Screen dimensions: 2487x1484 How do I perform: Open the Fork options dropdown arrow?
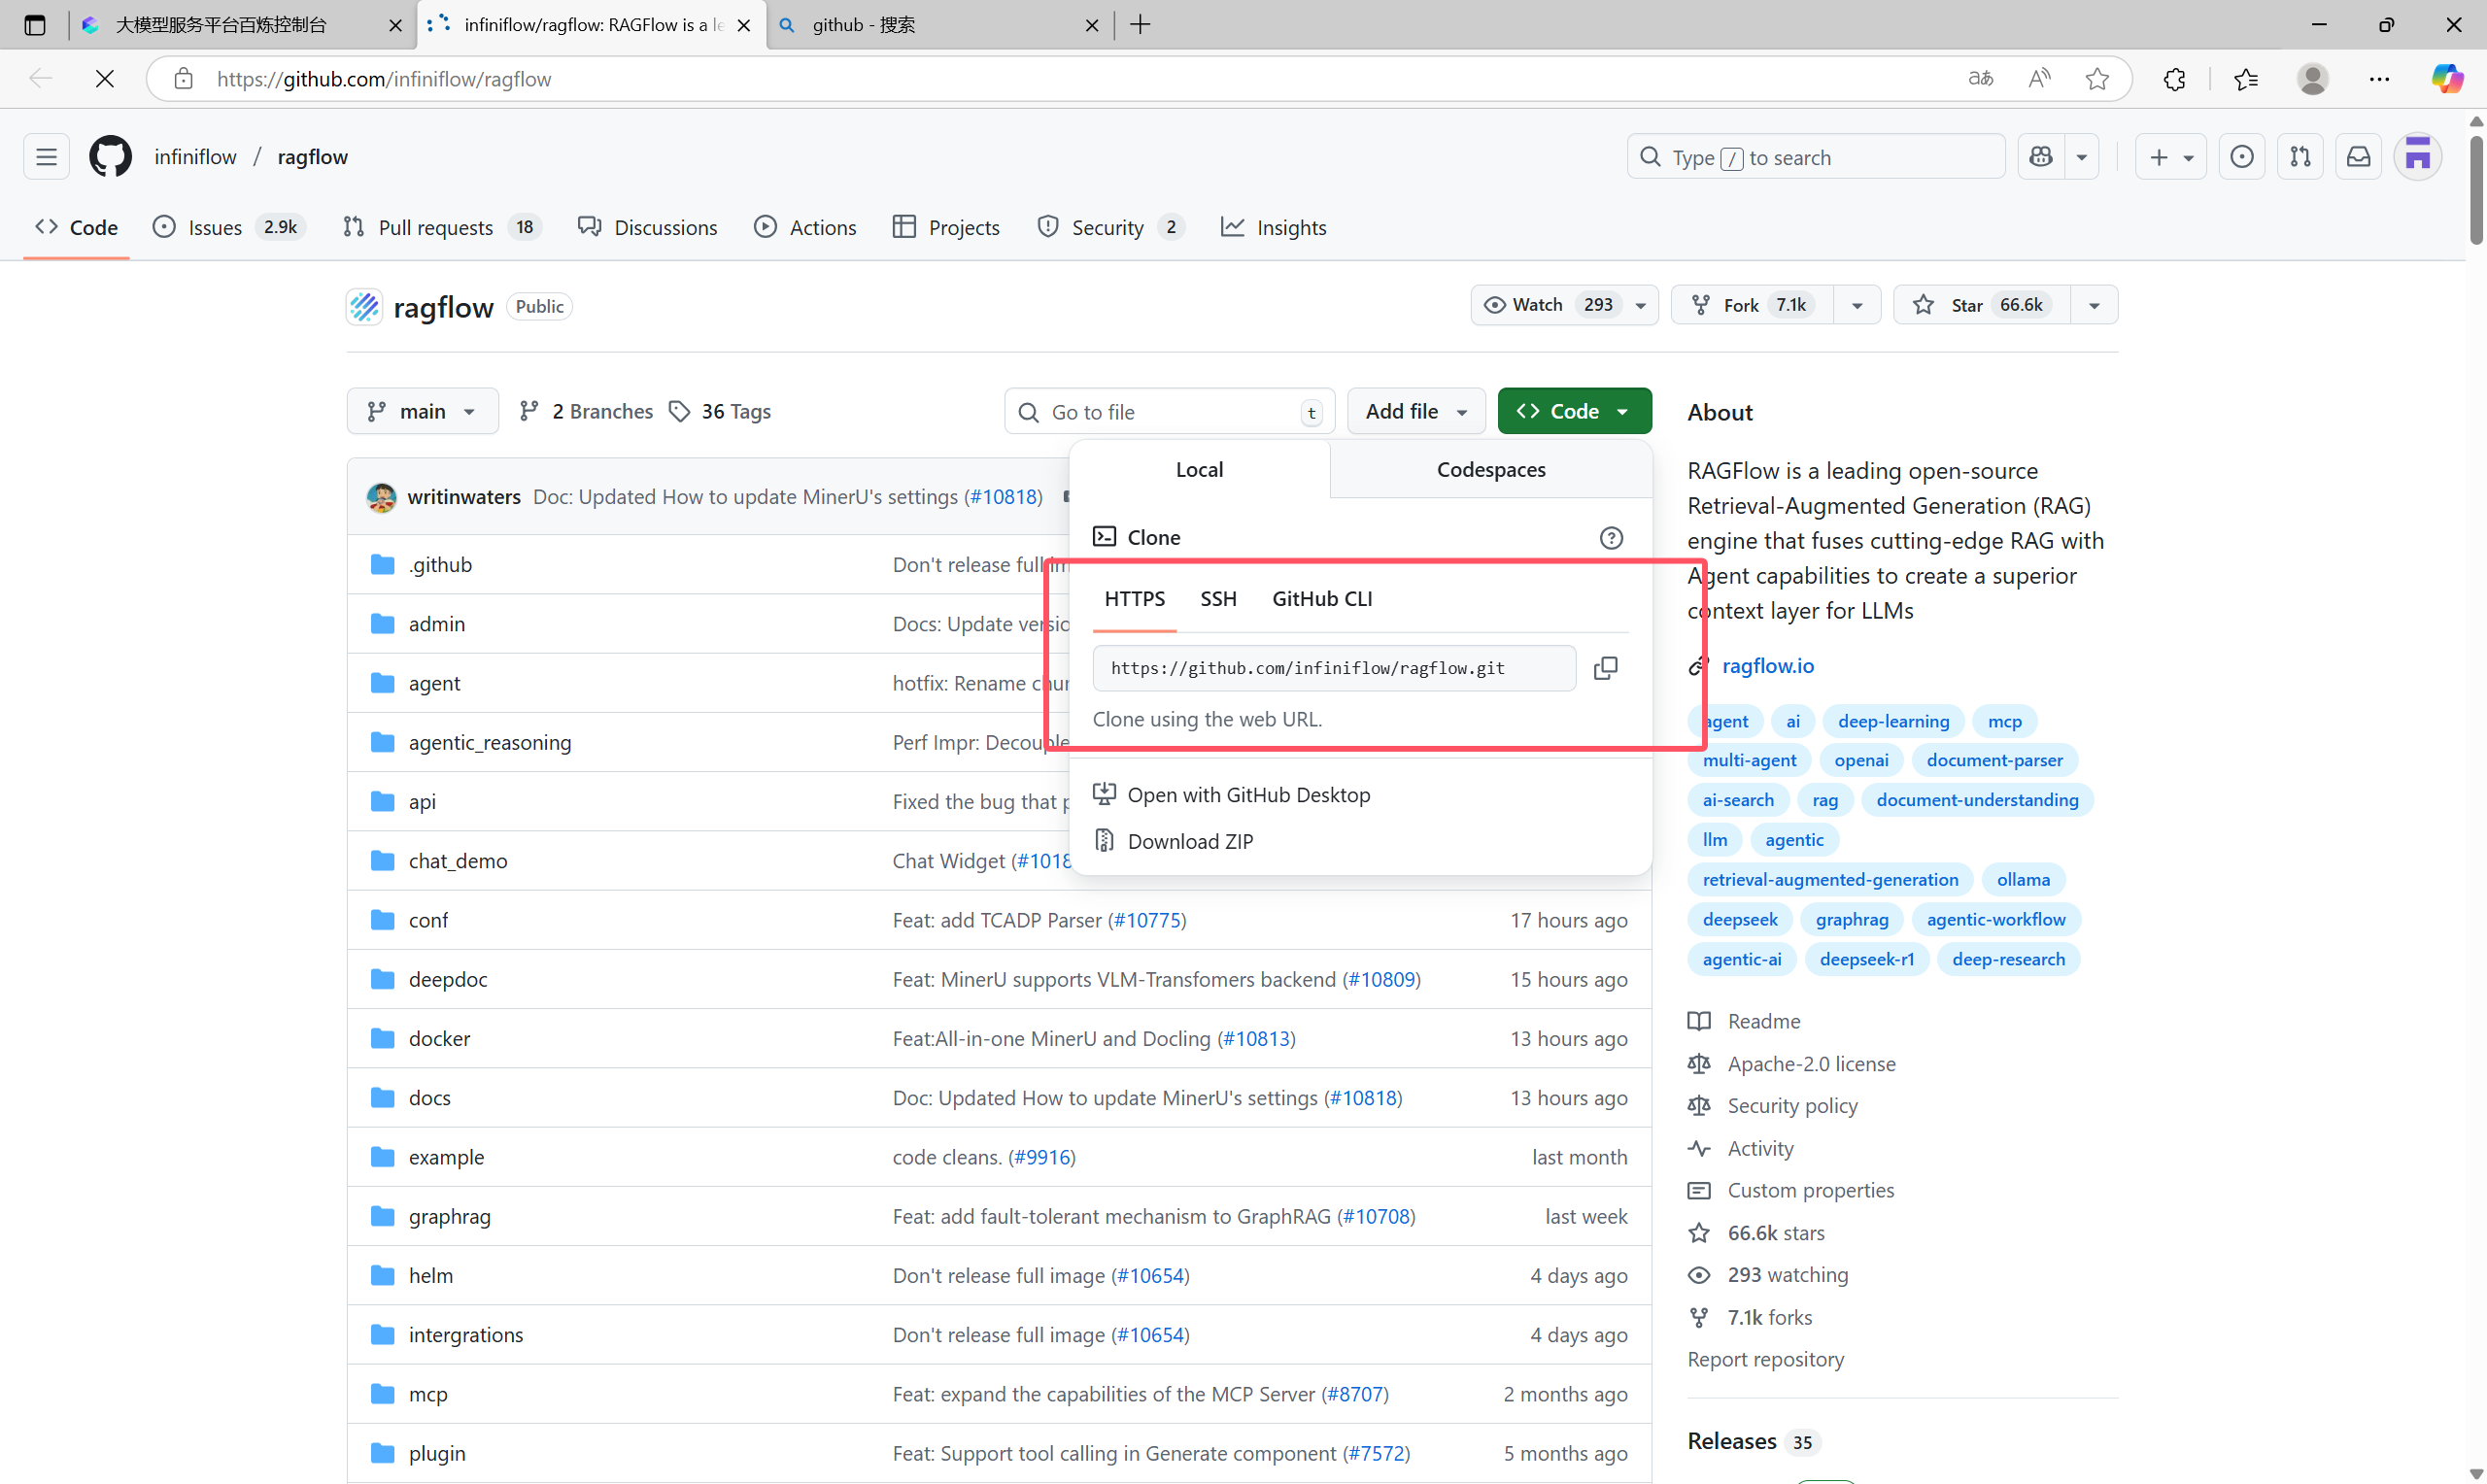[1857, 305]
